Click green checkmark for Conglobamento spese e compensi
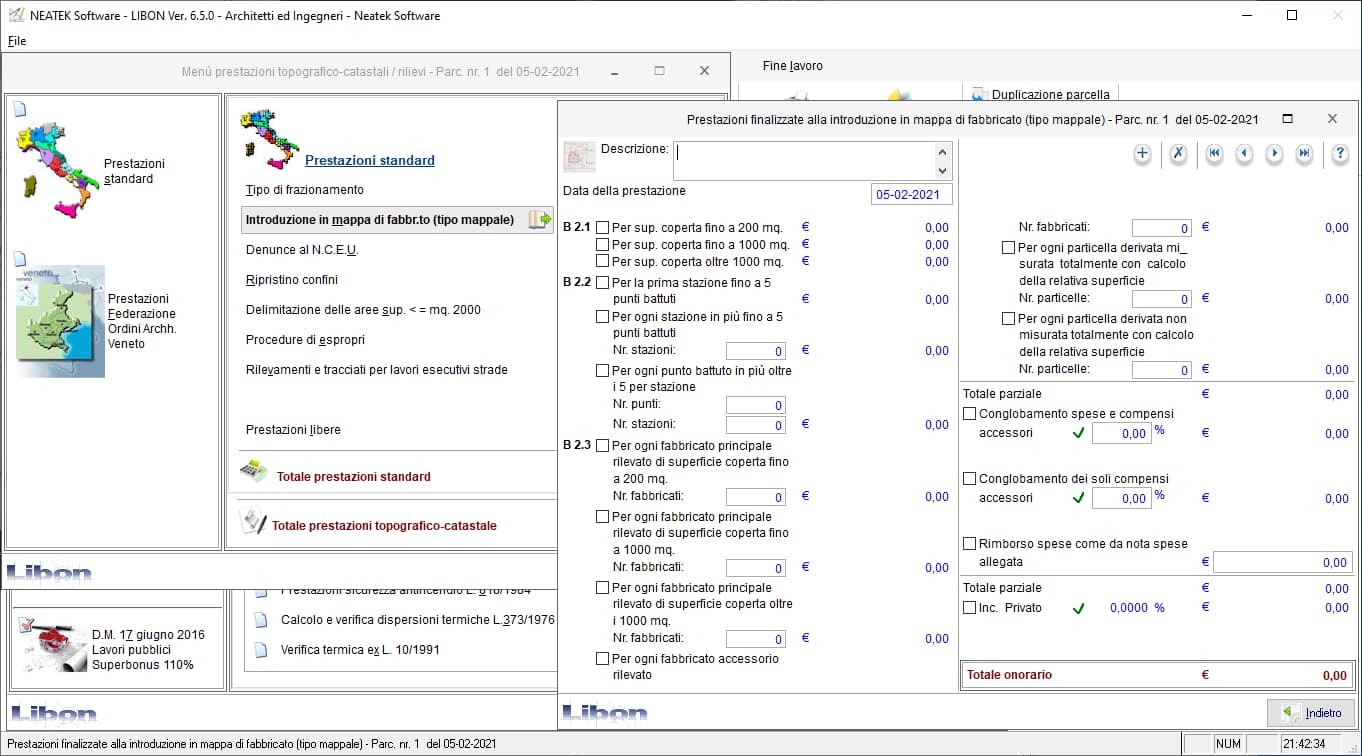1362x756 pixels. 1078,433
